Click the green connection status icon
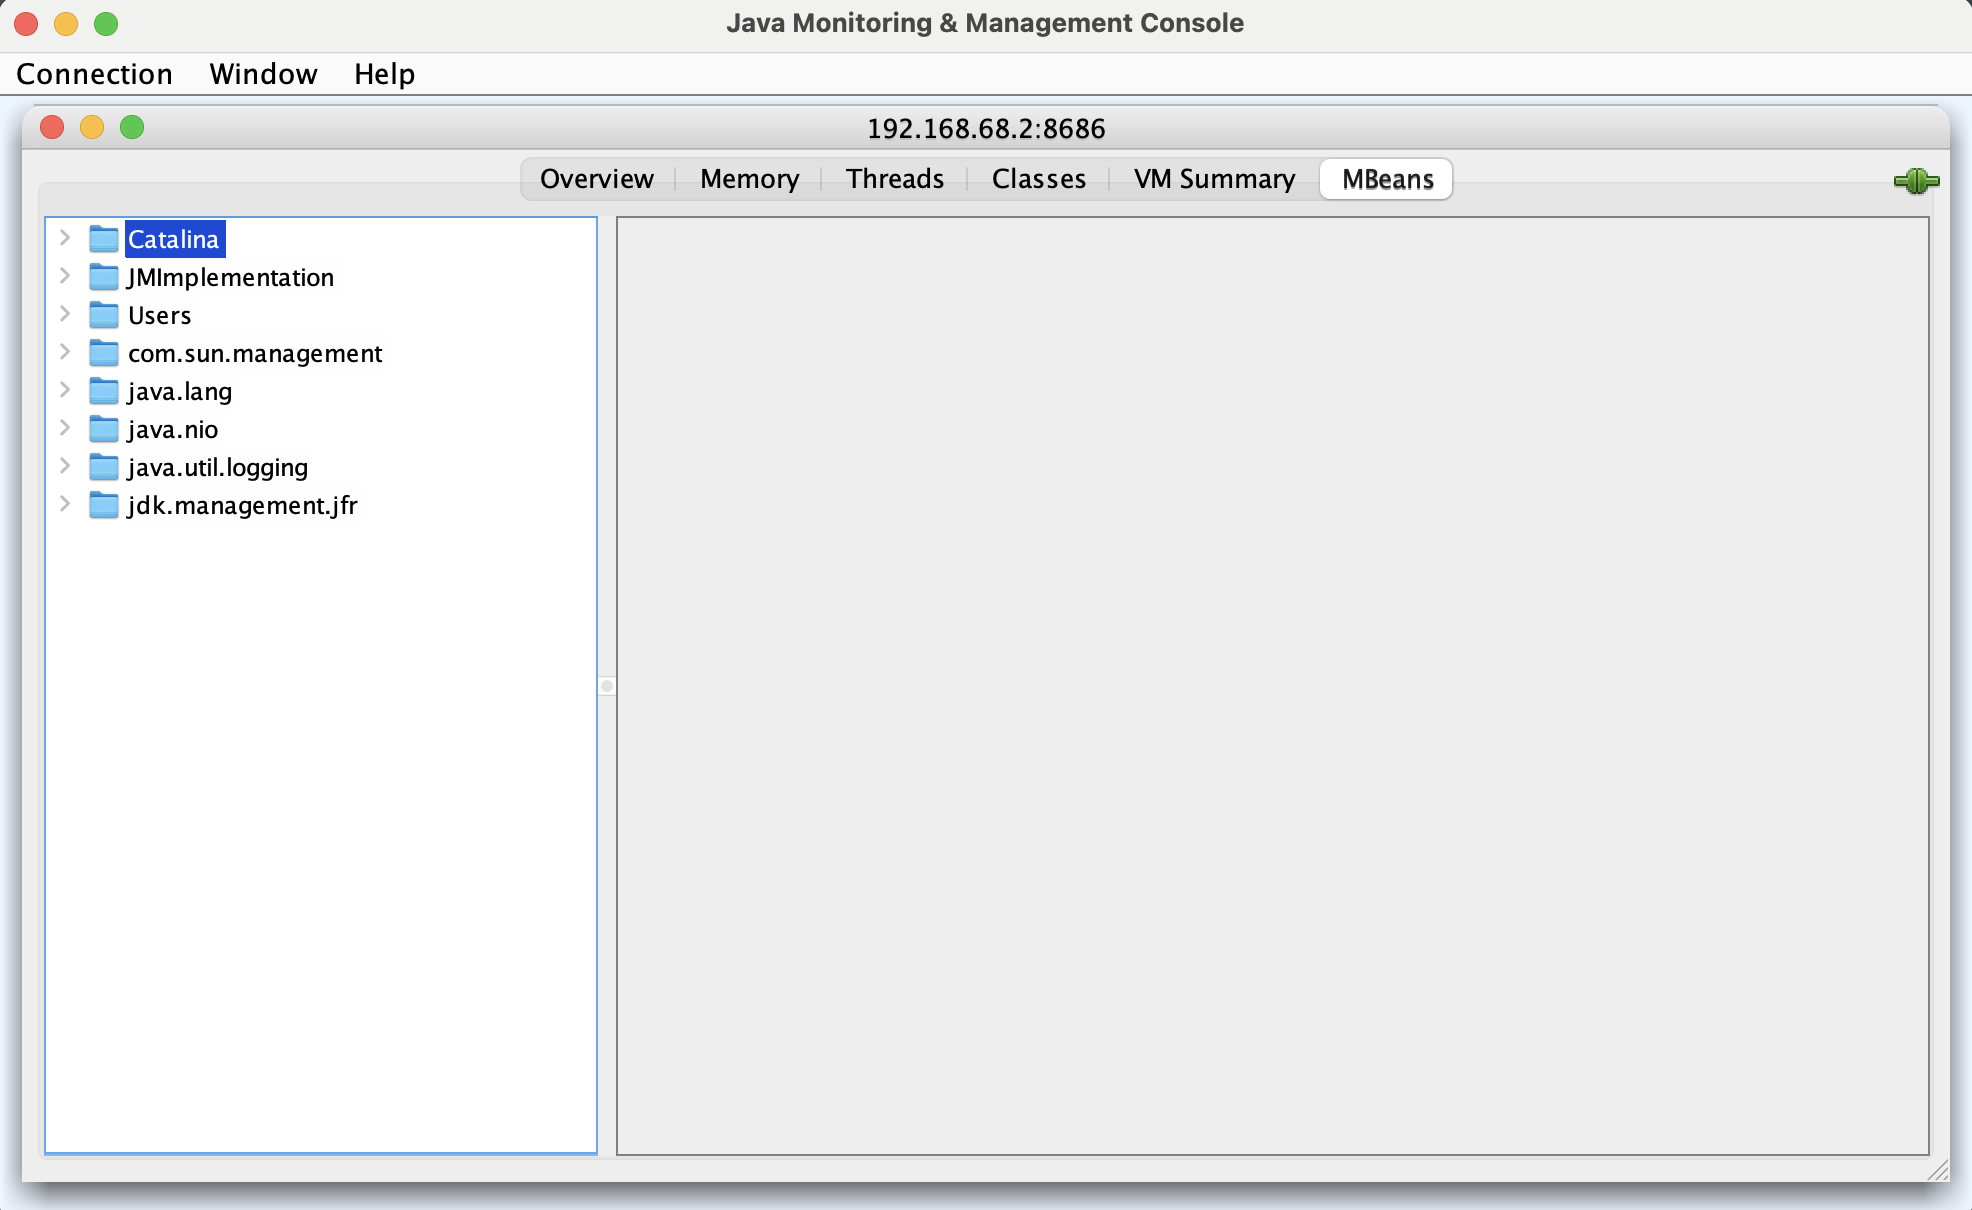The width and height of the screenshot is (1972, 1210). (x=1916, y=181)
